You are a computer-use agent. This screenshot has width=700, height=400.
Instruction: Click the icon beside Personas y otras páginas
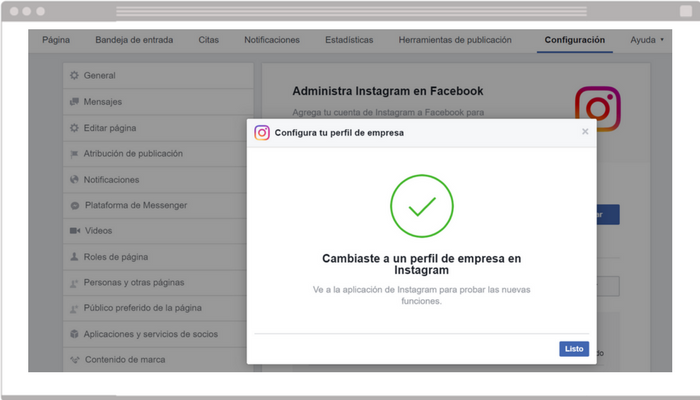point(74,283)
